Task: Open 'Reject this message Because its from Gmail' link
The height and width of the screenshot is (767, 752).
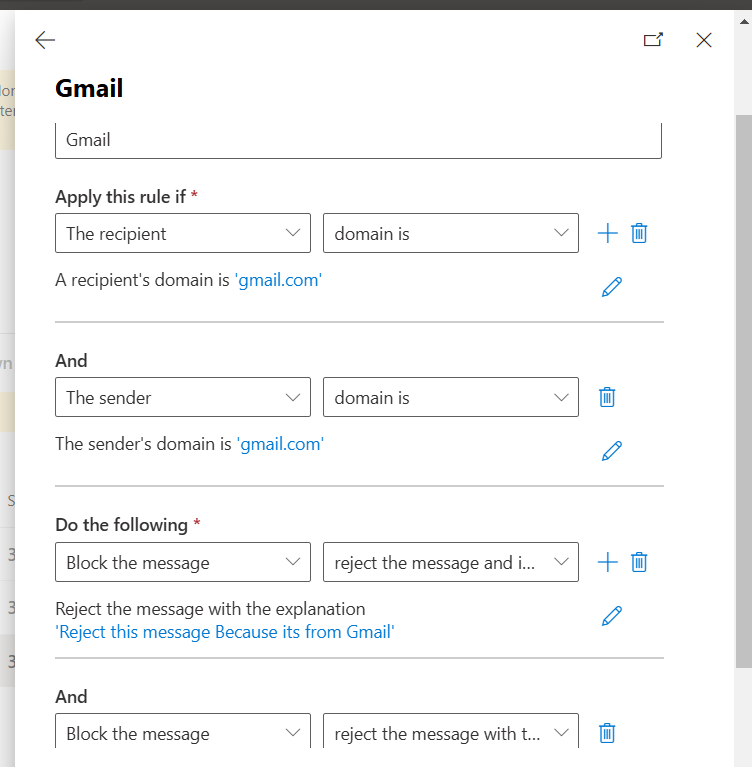Action: coord(225,632)
